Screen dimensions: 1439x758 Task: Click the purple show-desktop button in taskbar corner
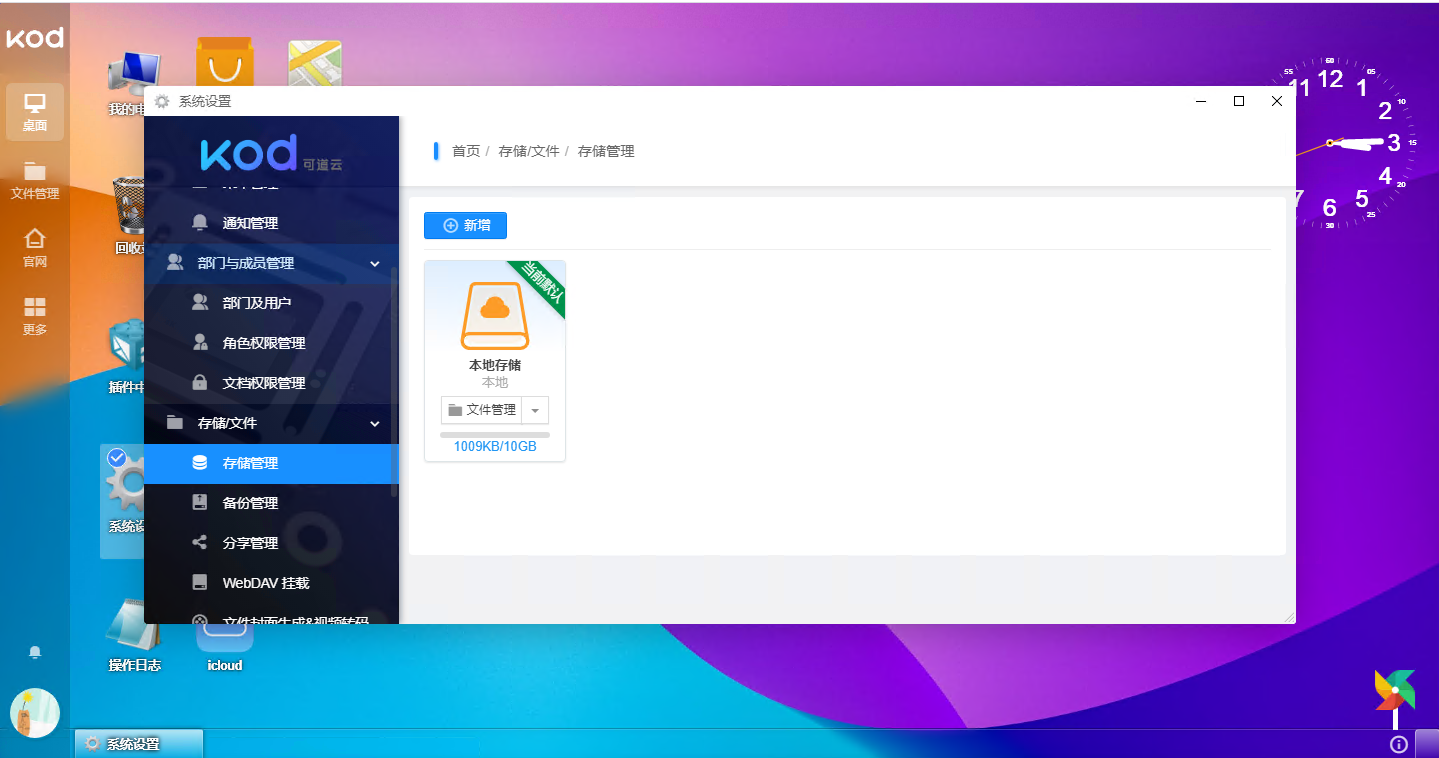(x=1427, y=744)
